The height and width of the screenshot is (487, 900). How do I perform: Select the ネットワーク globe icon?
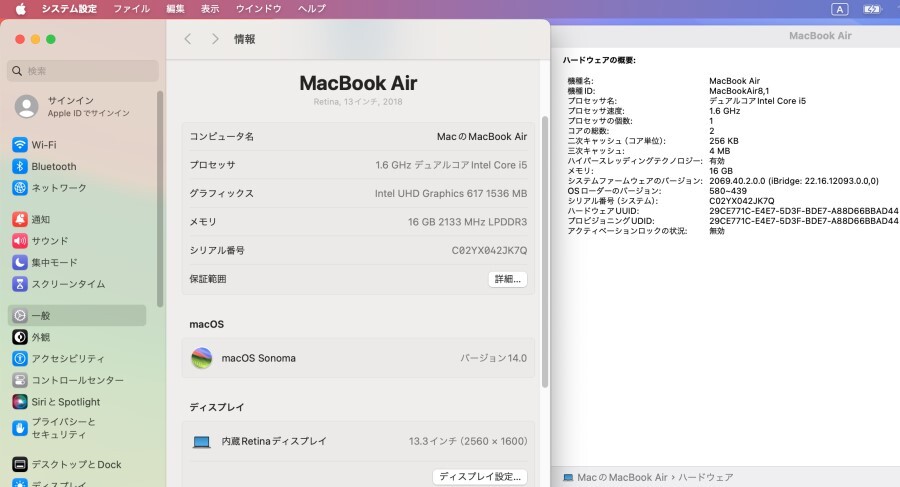(20, 188)
